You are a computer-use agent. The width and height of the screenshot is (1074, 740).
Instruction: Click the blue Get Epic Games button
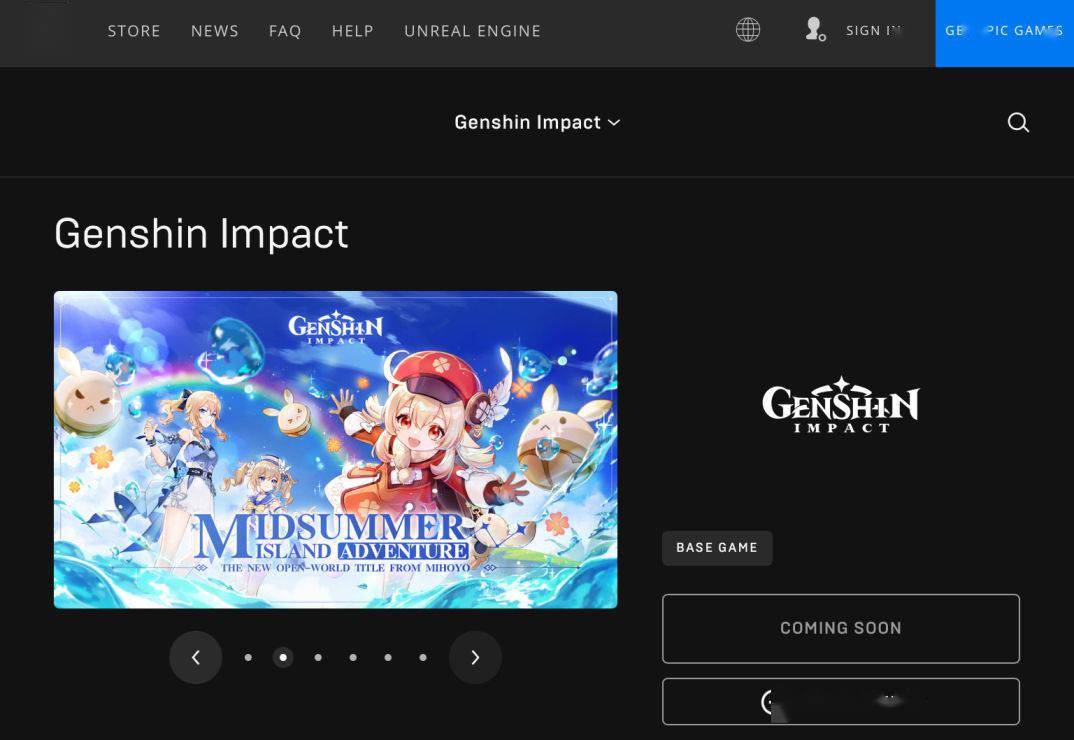(x=1005, y=33)
